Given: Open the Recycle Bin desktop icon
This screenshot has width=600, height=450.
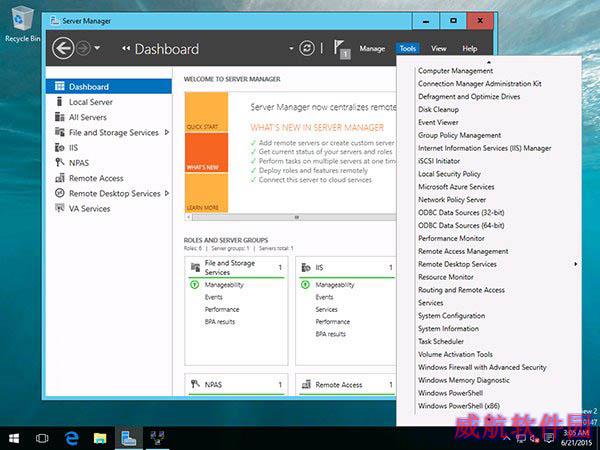Looking at the screenshot, I should [22, 24].
